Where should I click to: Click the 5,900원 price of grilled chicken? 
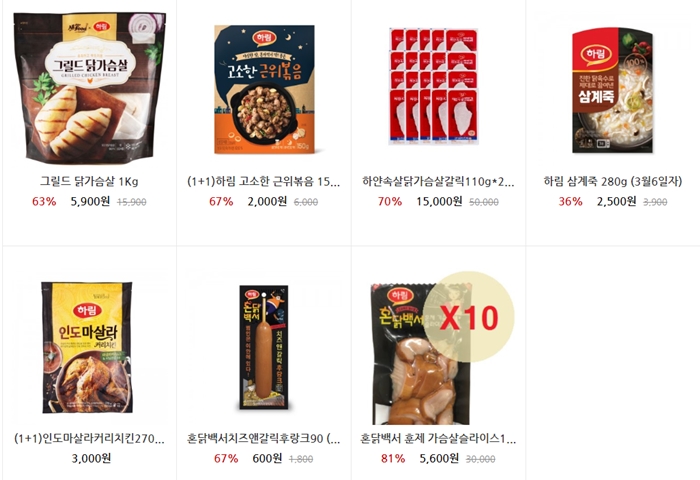tap(90, 201)
